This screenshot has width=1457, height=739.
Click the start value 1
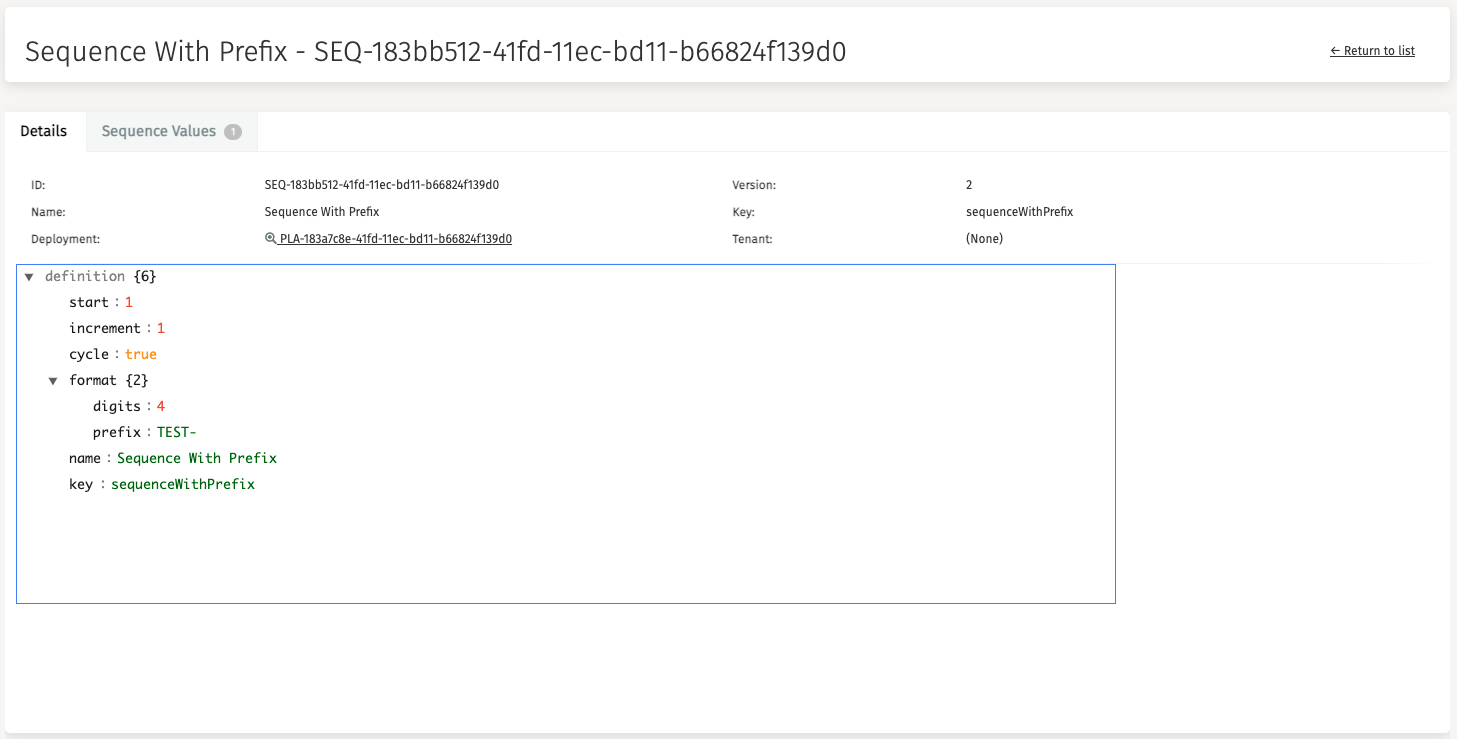tap(129, 302)
